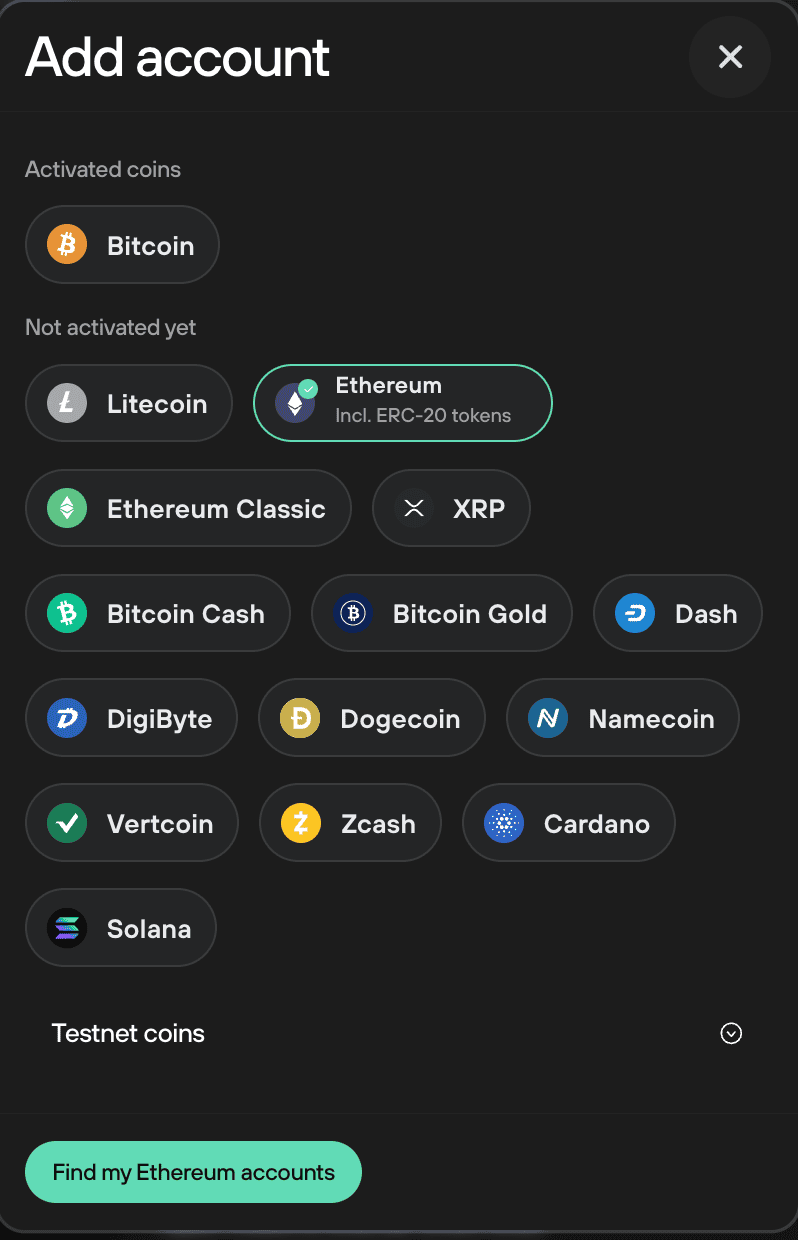The height and width of the screenshot is (1240, 798).
Task: Deselect the checked Ethereum coin chip
Action: click(x=403, y=403)
